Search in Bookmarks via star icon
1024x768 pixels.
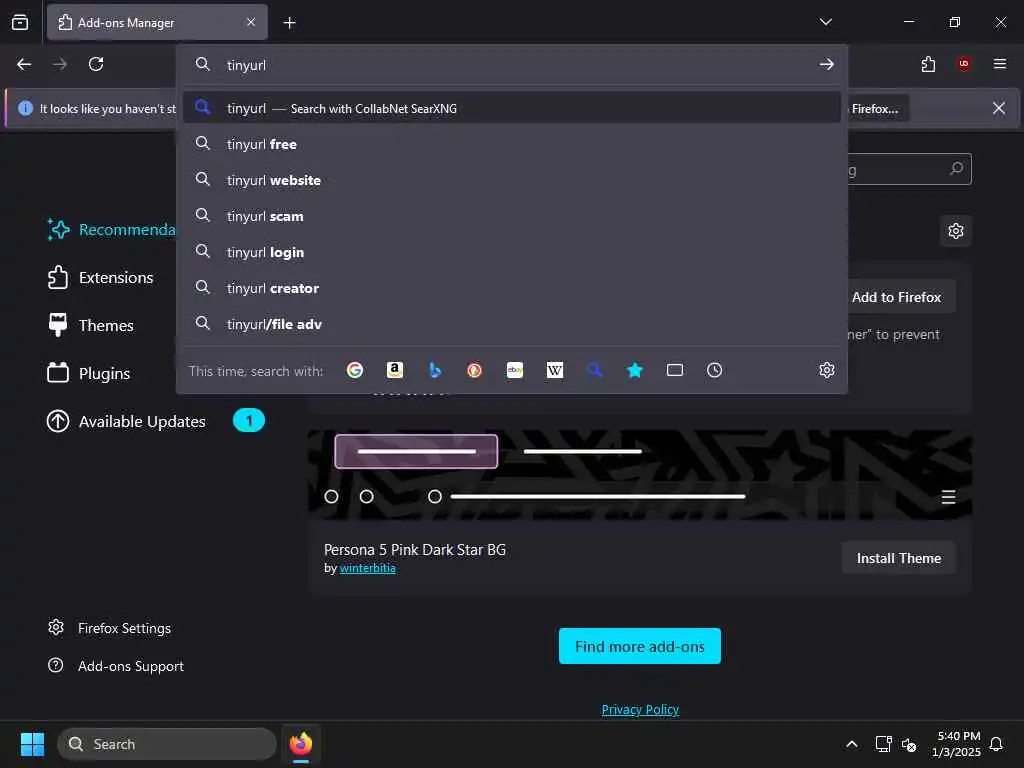coord(635,370)
